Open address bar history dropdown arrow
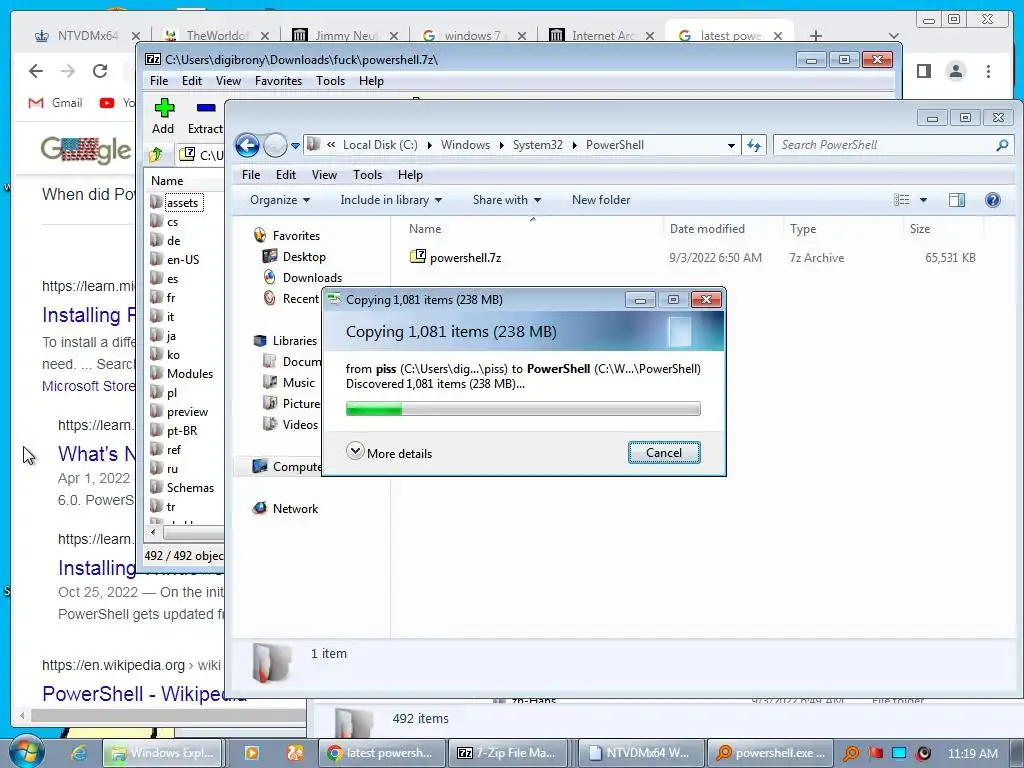Image resolution: width=1024 pixels, height=768 pixels. (x=731, y=145)
